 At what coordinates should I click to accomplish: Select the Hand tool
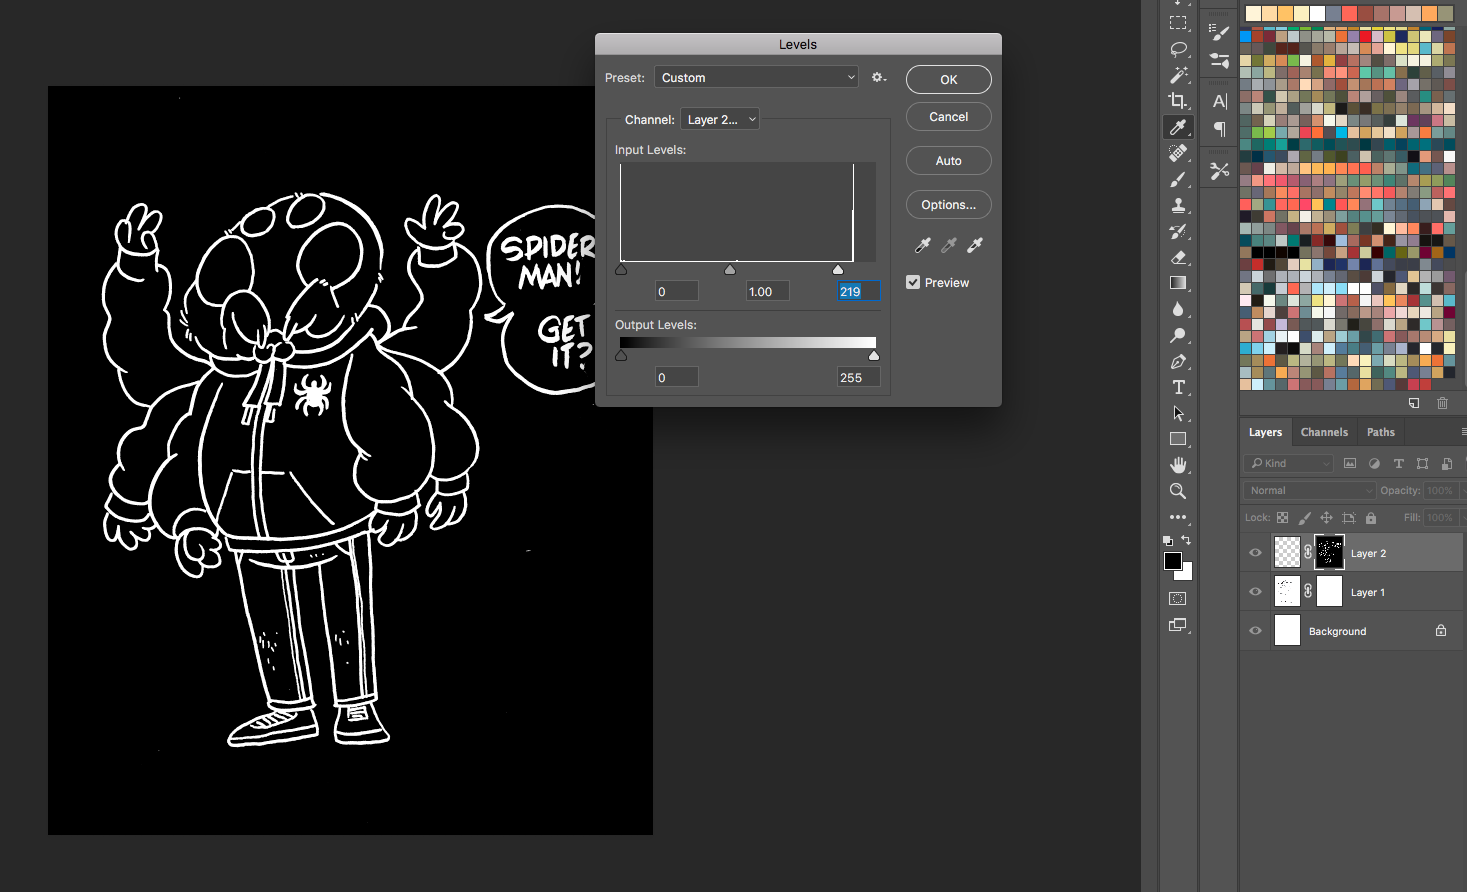point(1178,465)
